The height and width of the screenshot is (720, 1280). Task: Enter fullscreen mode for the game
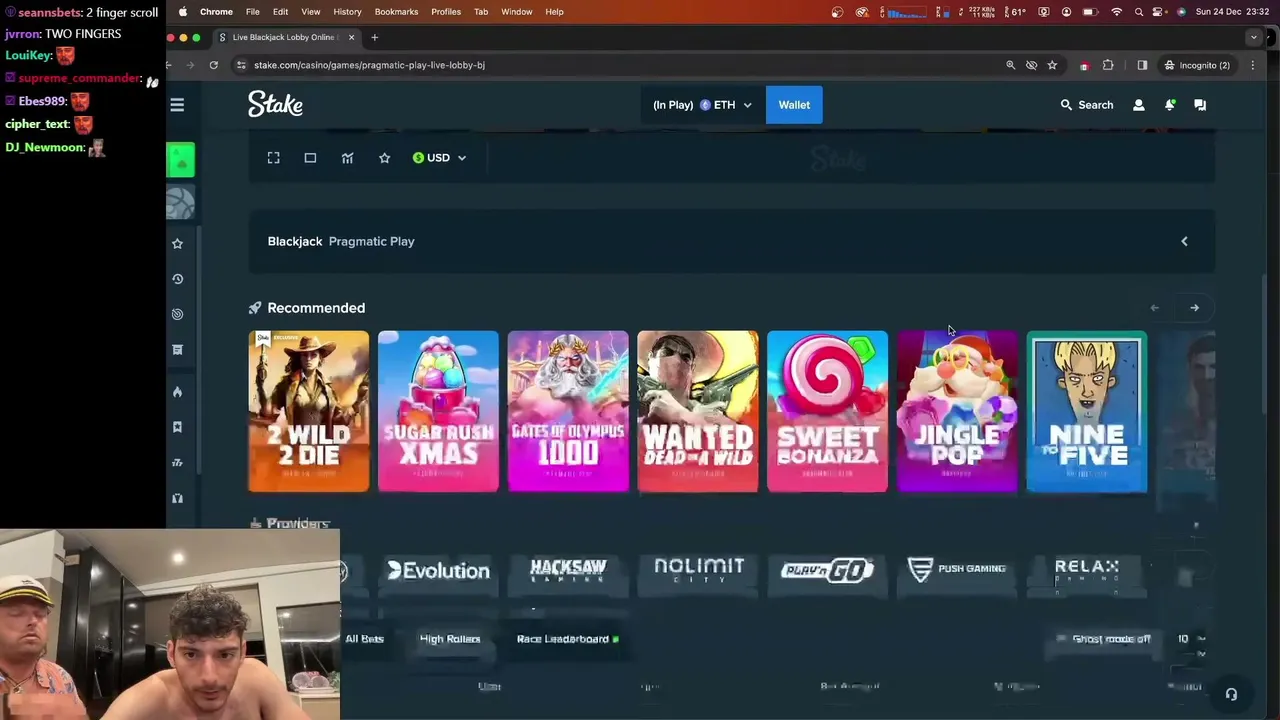click(x=273, y=158)
